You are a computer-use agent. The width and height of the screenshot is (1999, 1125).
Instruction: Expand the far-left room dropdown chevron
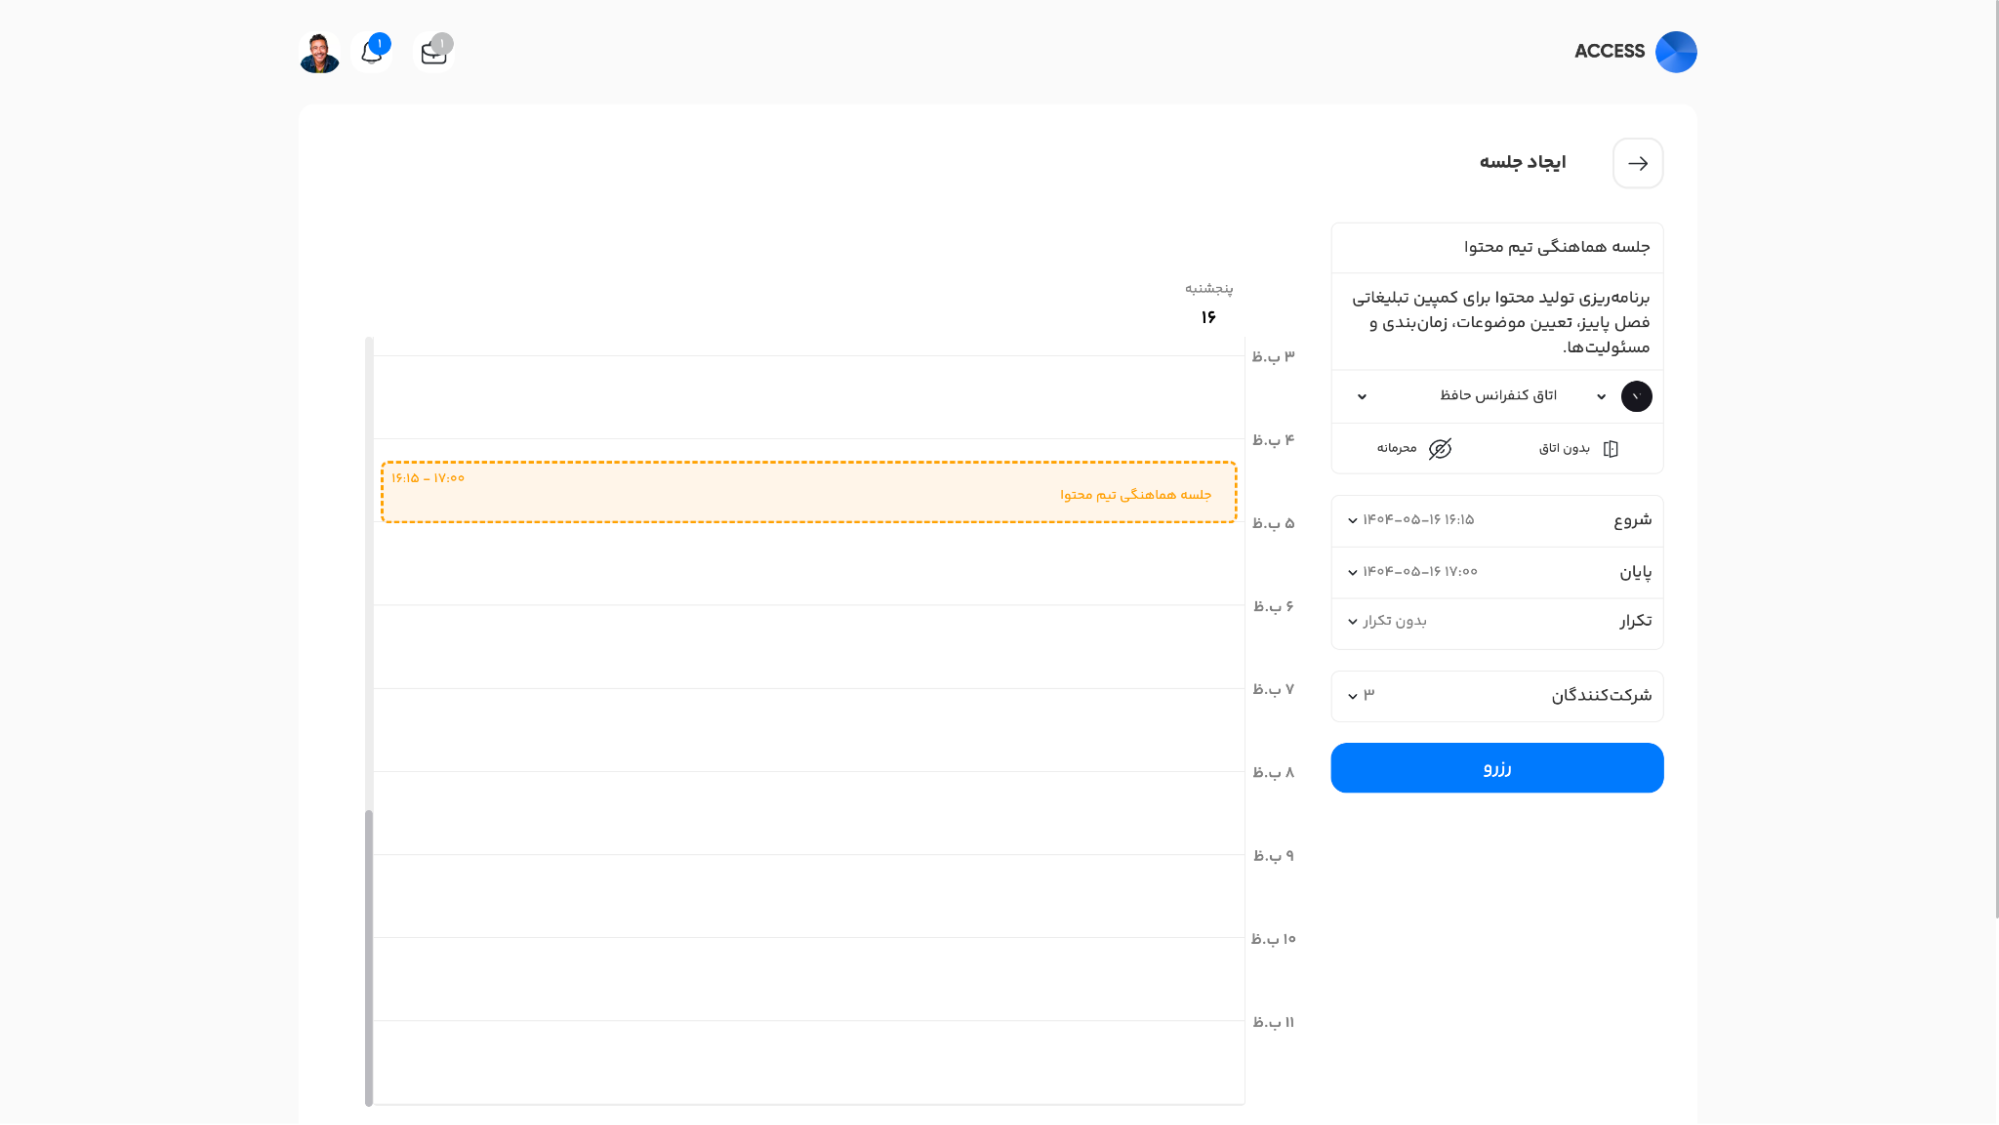pos(1362,397)
